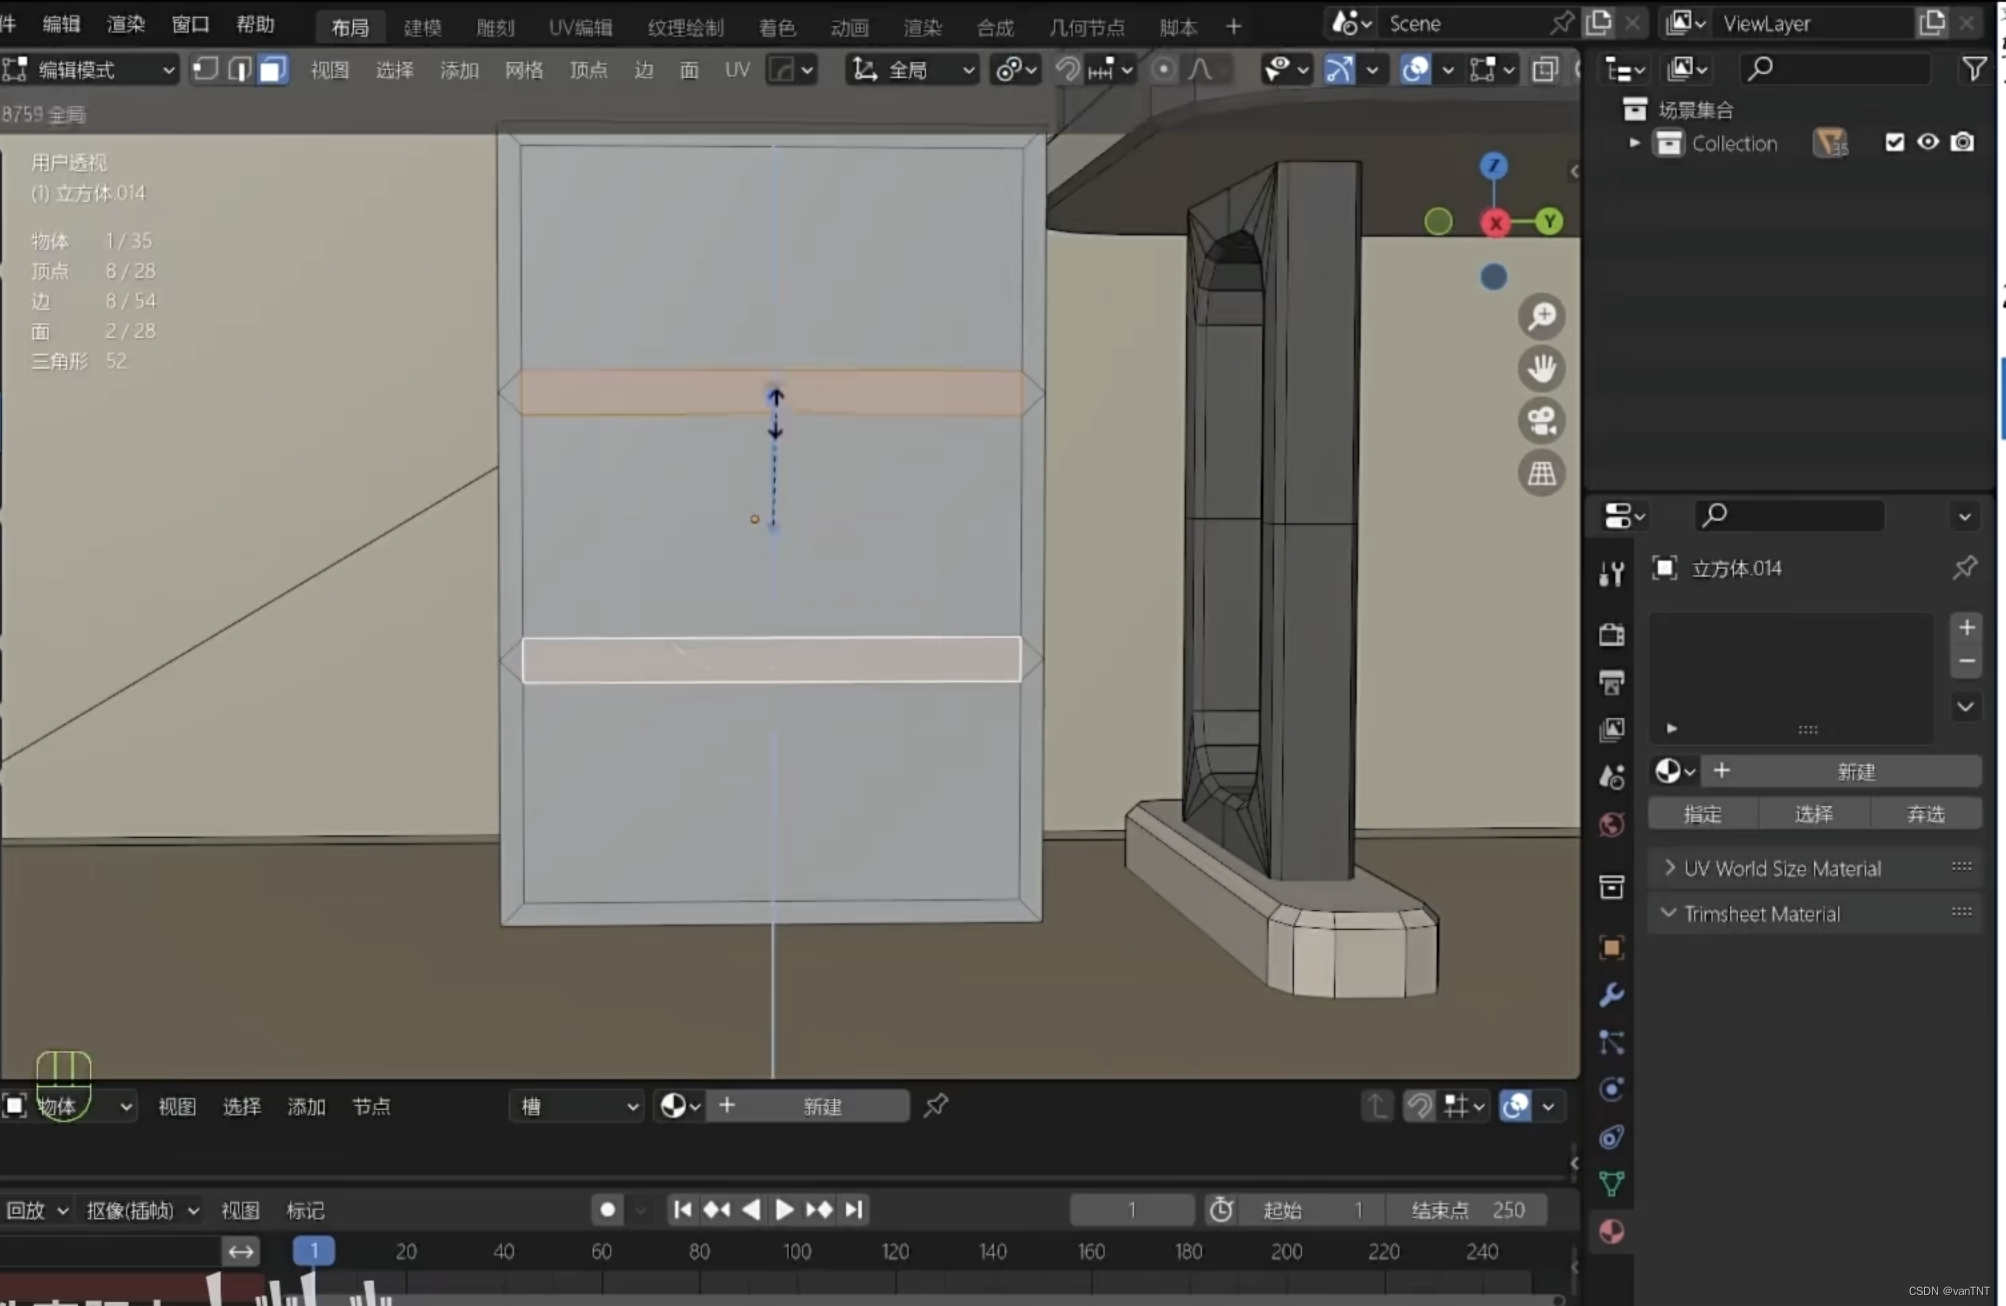Click the zoom view magnifier gizmo
This screenshot has width=2006, height=1306.
[1541, 317]
